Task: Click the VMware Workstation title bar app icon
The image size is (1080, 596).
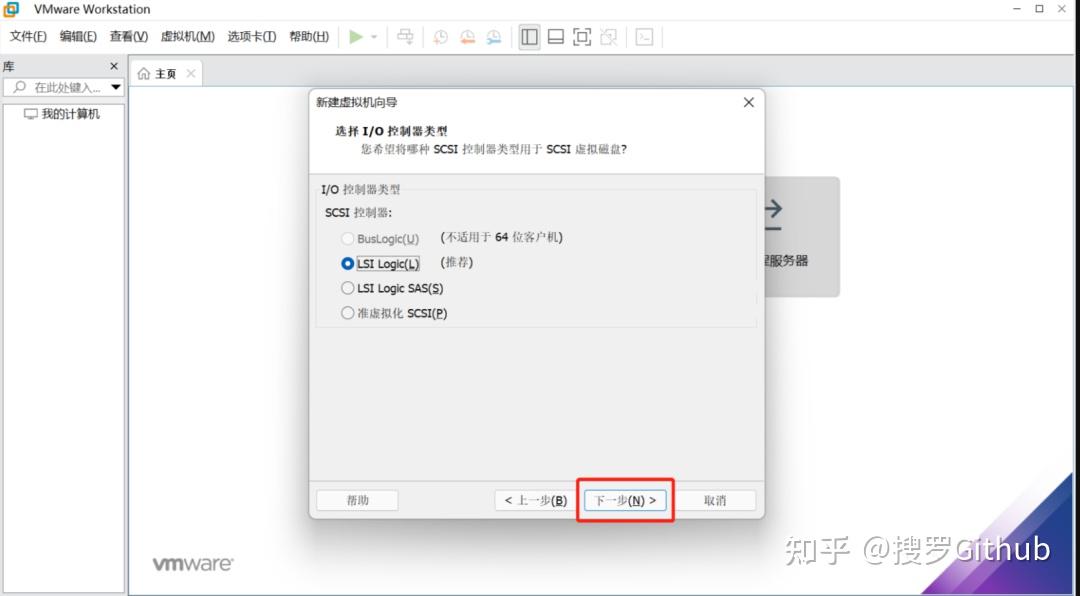Action: click(x=12, y=9)
